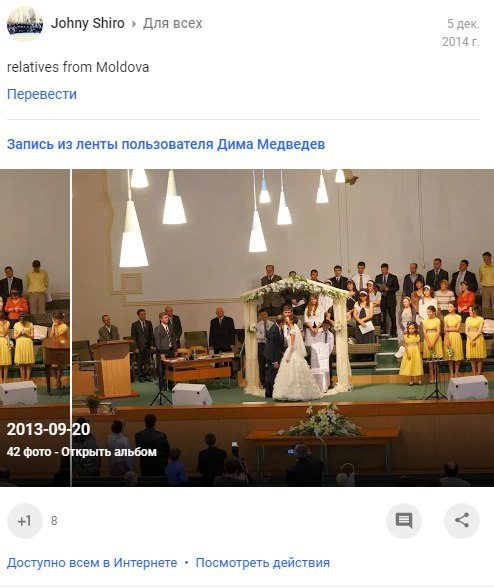The width and height of the screenshot is (494, 588).
Task: Click 'Доступно всем в Интернете' visibility link
Action: tap(92, 563)
